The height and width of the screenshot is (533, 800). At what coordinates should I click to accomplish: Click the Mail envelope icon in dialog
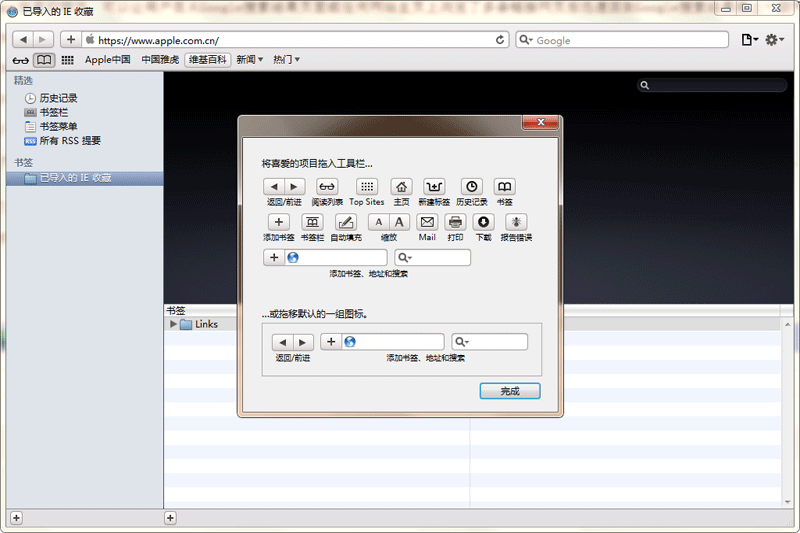tap(427, 222)
